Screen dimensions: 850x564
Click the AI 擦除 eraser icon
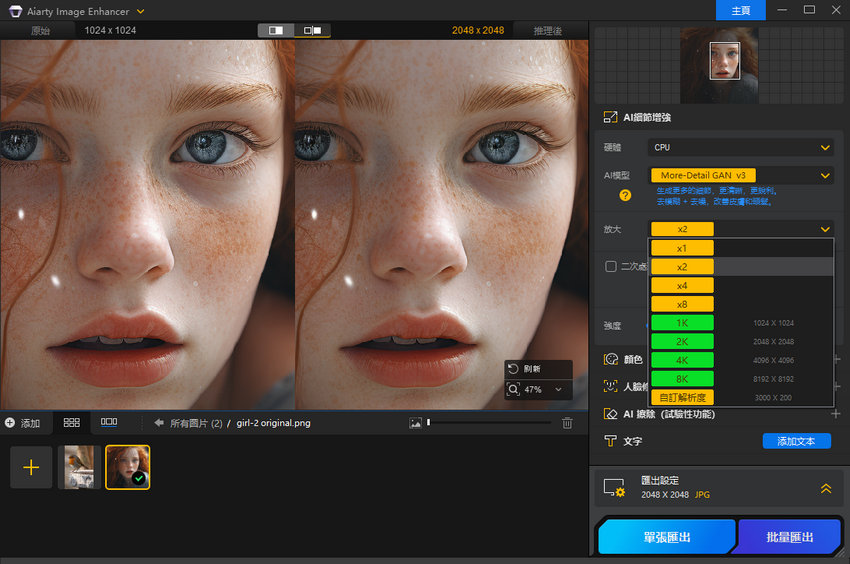pyautogui.click(x=610, y=414)
